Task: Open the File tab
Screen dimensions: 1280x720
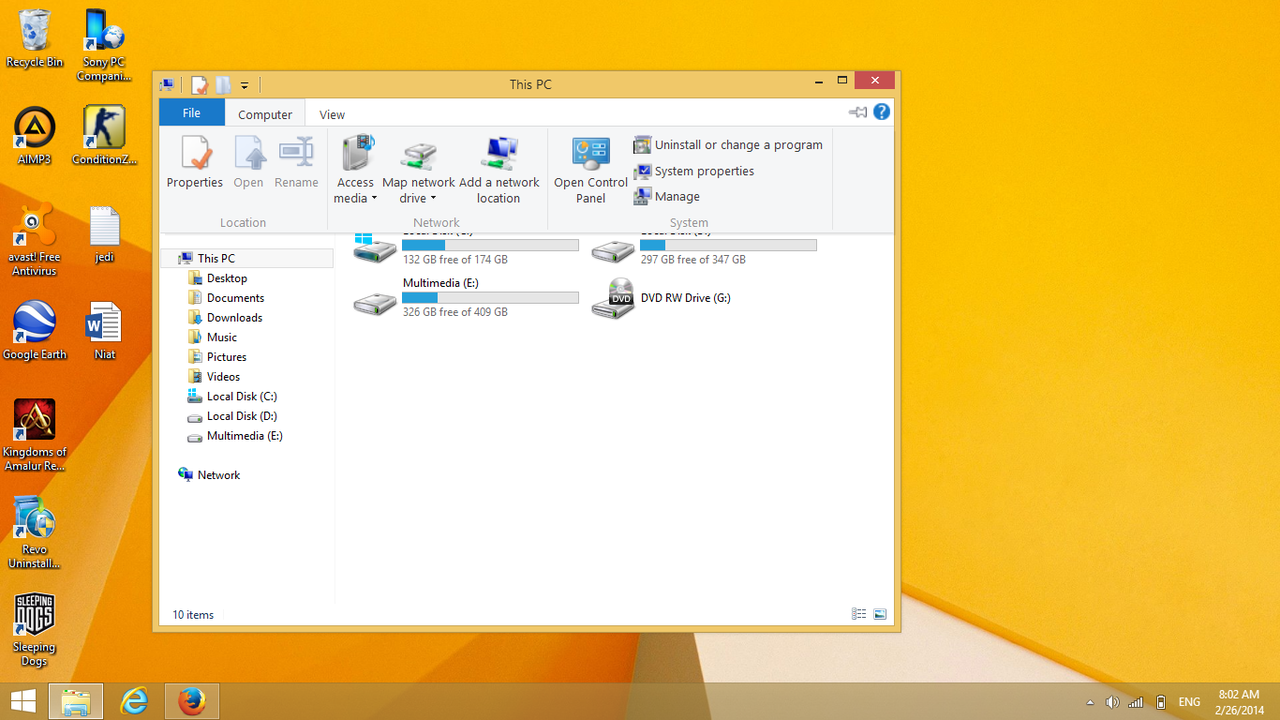Action: pyautogui.click(x=191, y=113)
